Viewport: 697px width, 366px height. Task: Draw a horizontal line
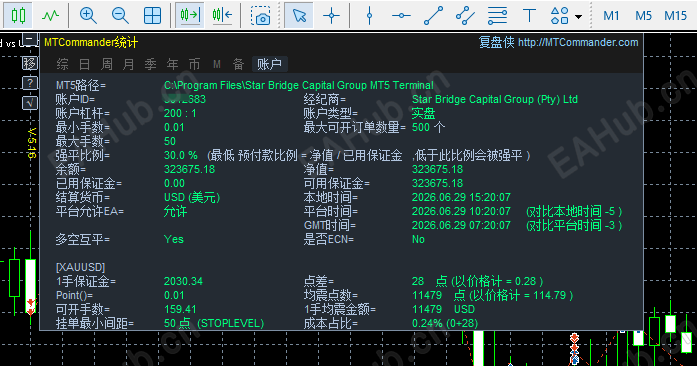tap(401, 16)
